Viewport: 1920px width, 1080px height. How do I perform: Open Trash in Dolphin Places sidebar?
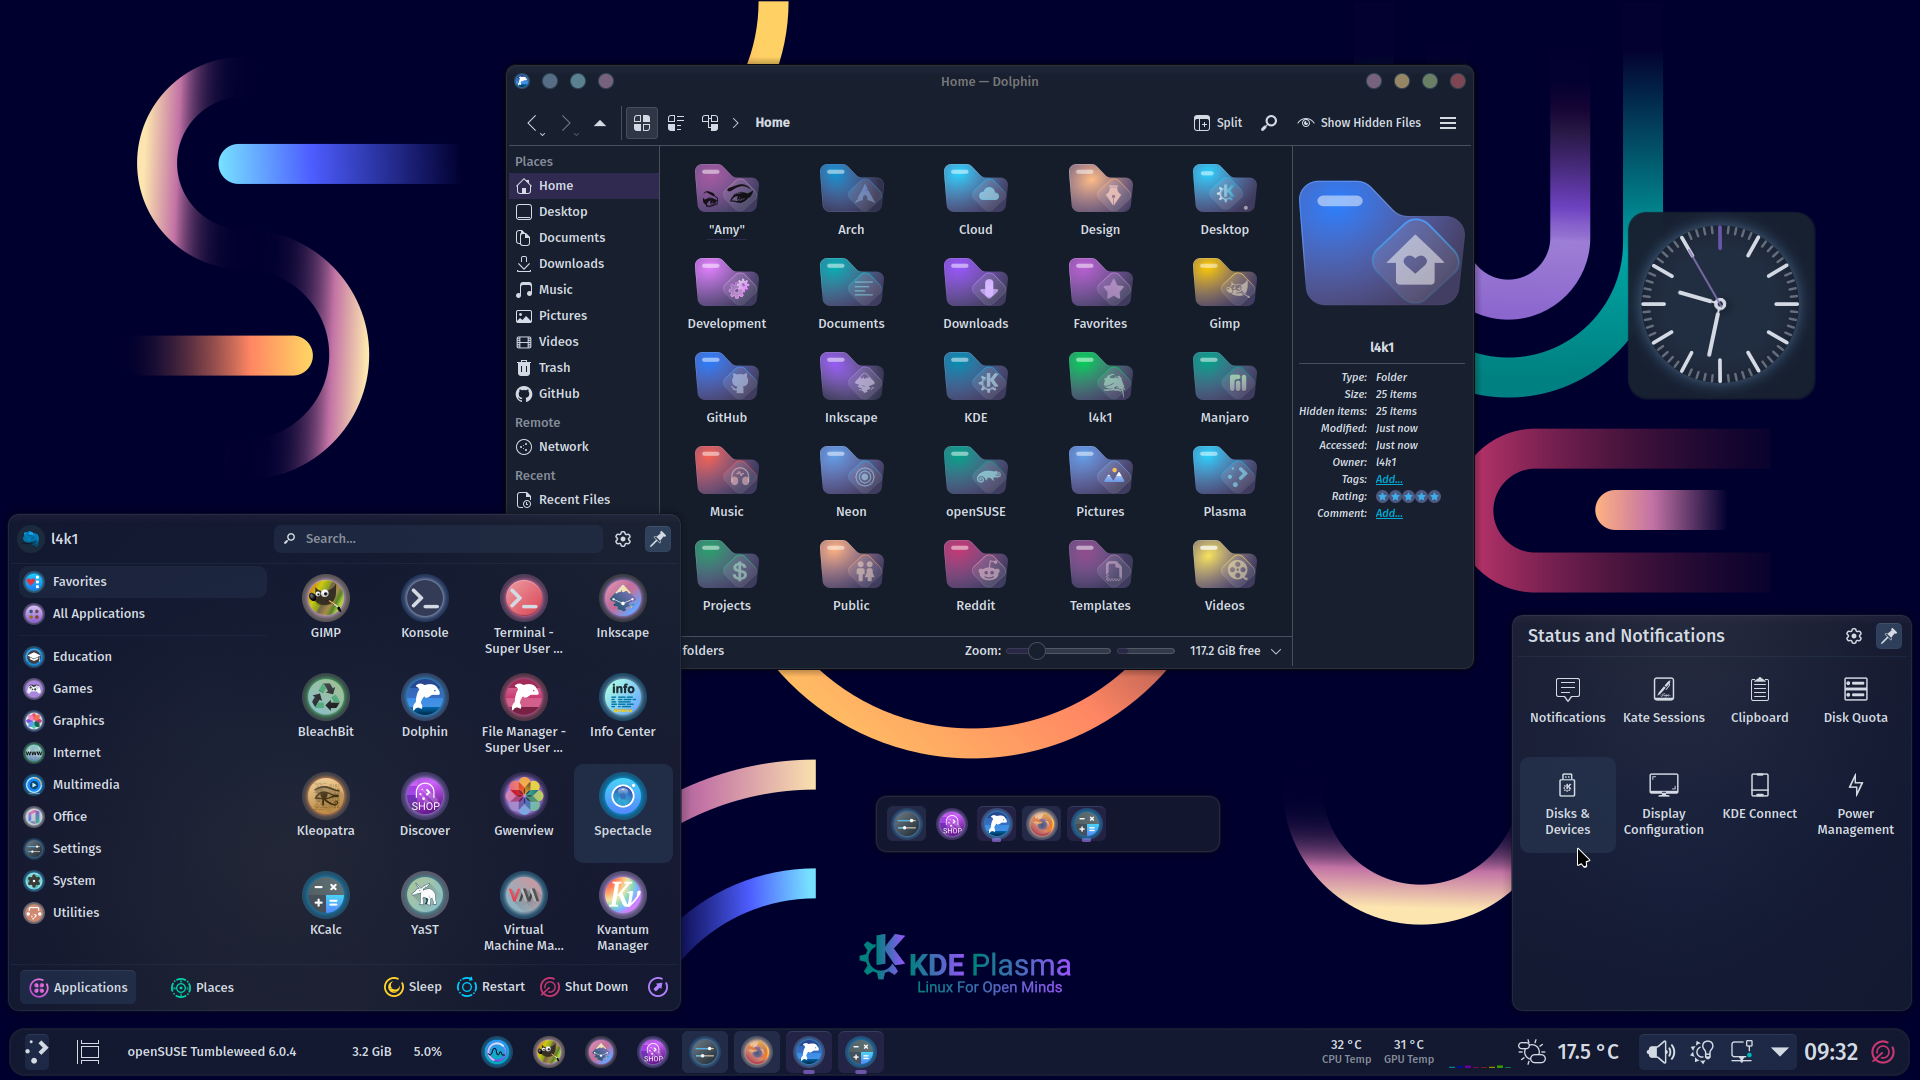(x=584, y=367)
